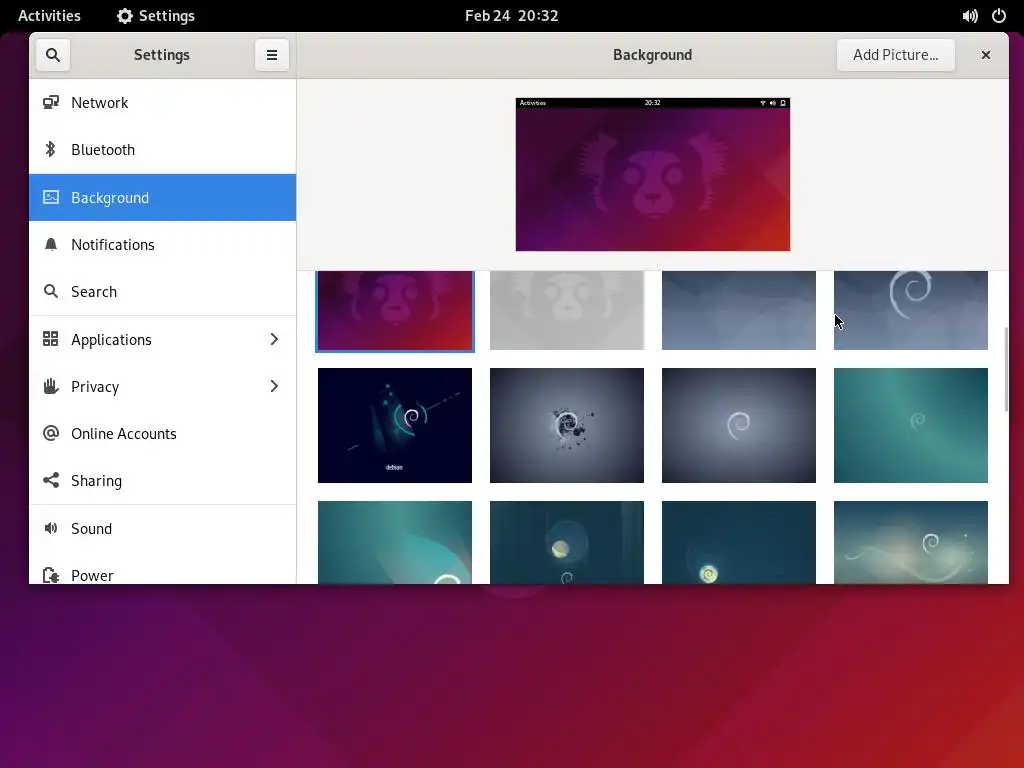Viewport: 1024px width, 768px height.
Task: Select the dark teal wallpaper with glowing spiral
Action: (x=739, y=542)
